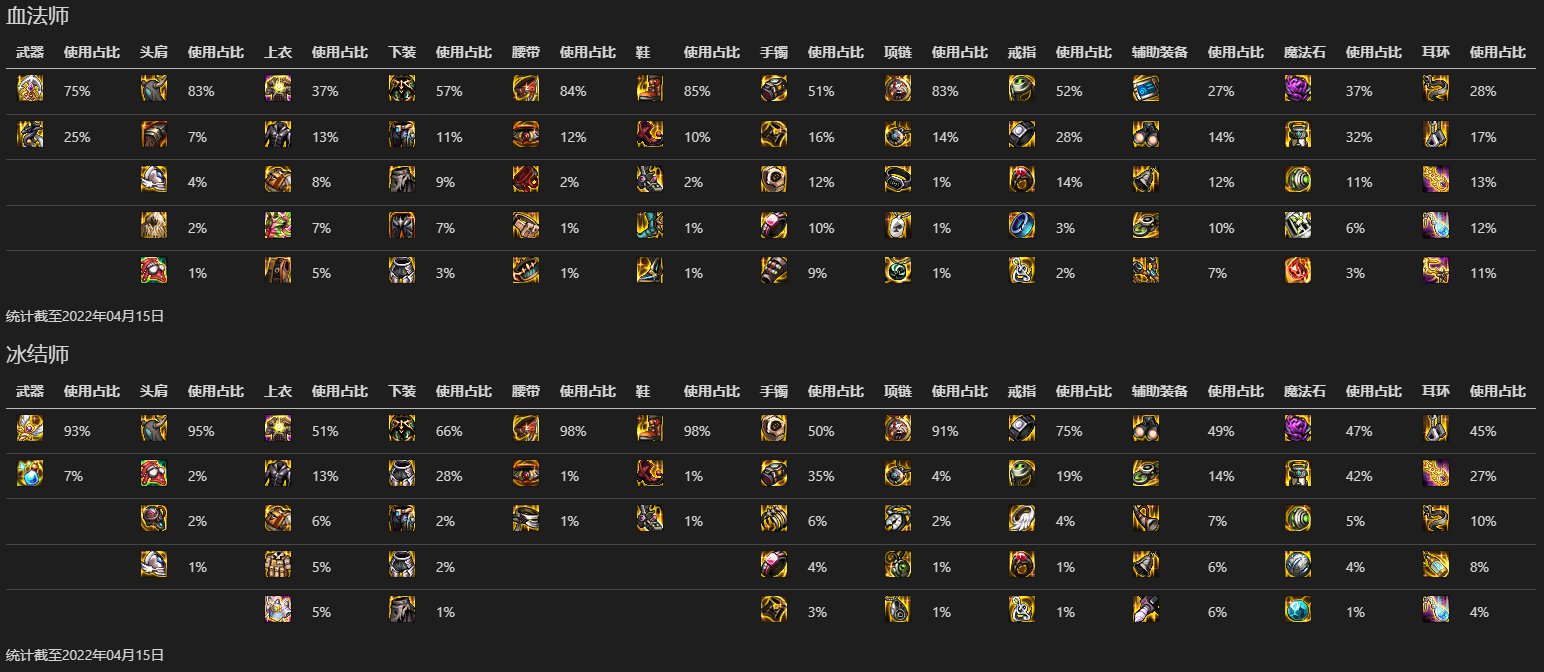Click the 血法师 section heading
The image size is (1544, 672).
pos(38,15)
